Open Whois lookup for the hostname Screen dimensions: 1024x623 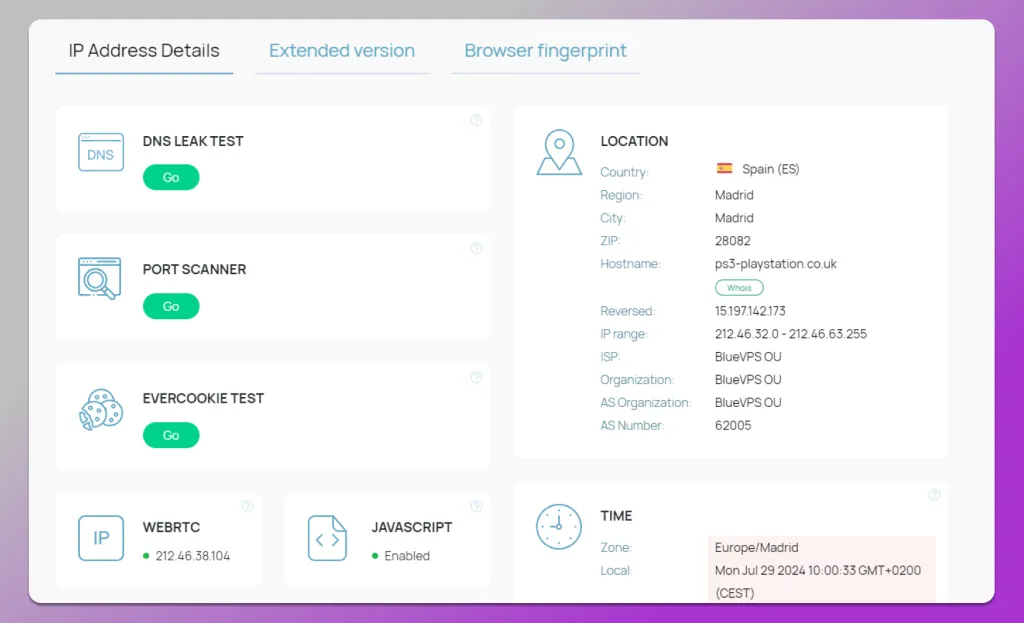[739, 288]
